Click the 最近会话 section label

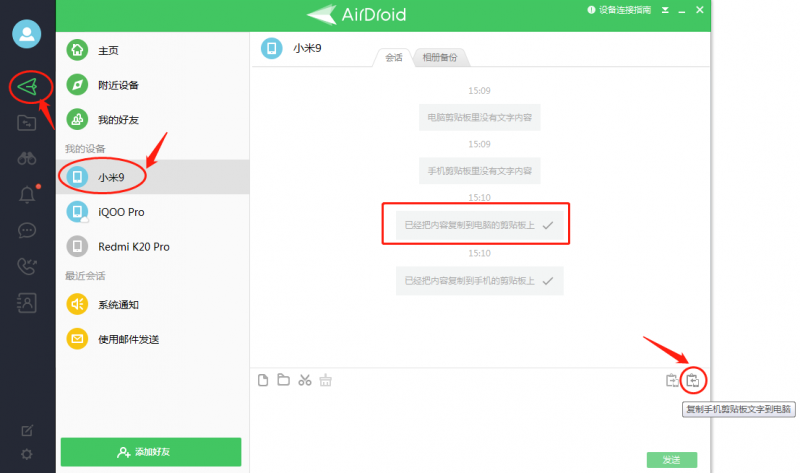tap(85, 276)
